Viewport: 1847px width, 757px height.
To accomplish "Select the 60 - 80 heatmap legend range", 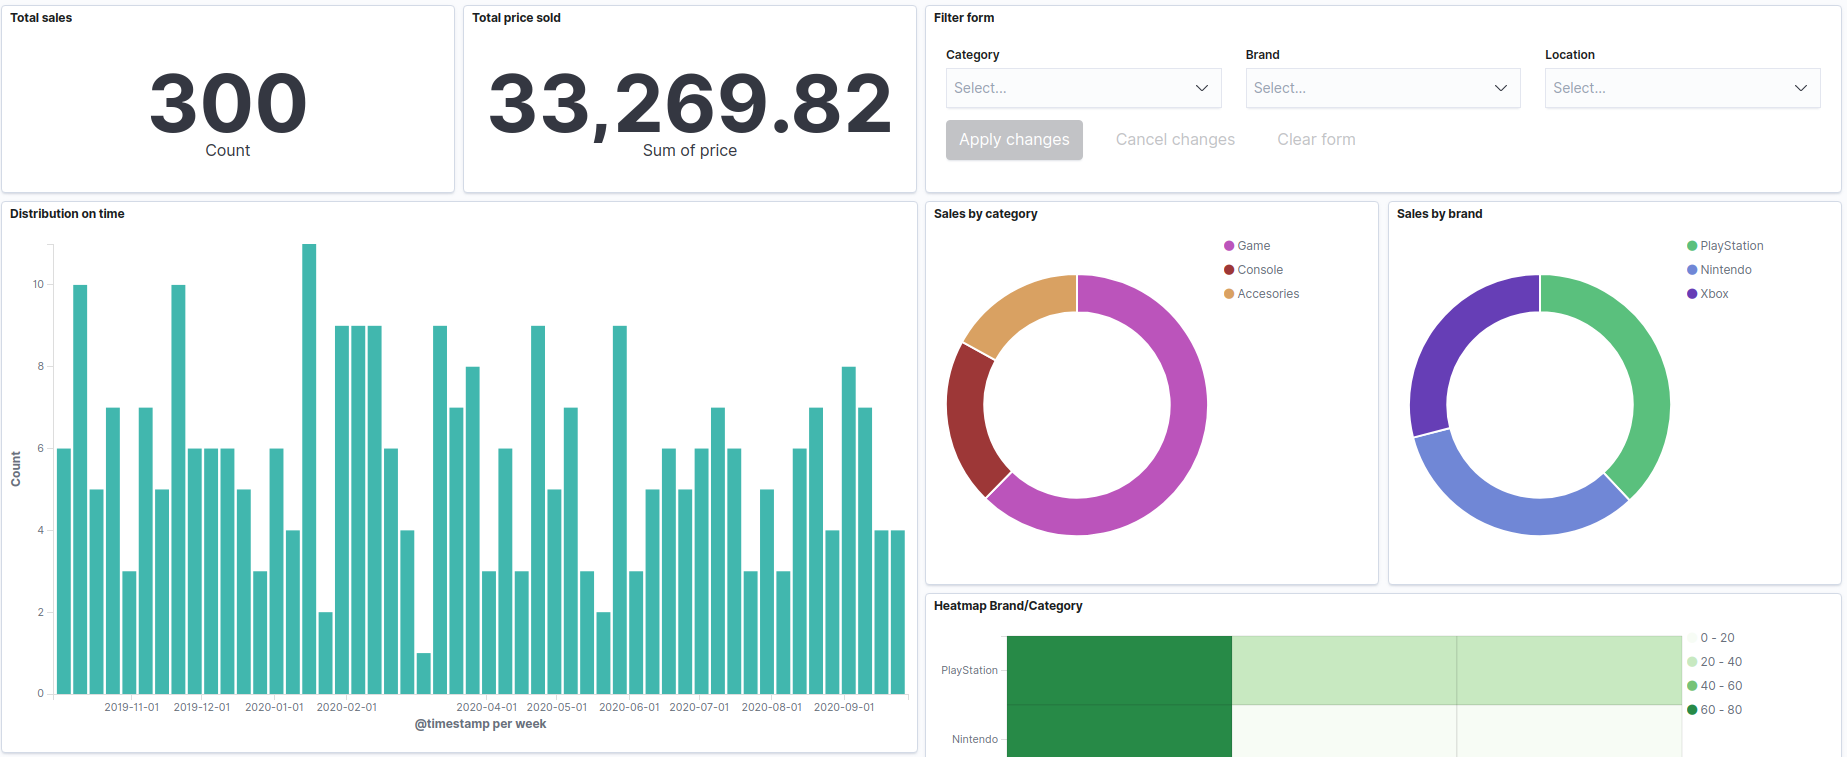I will tap(1714, 710).
